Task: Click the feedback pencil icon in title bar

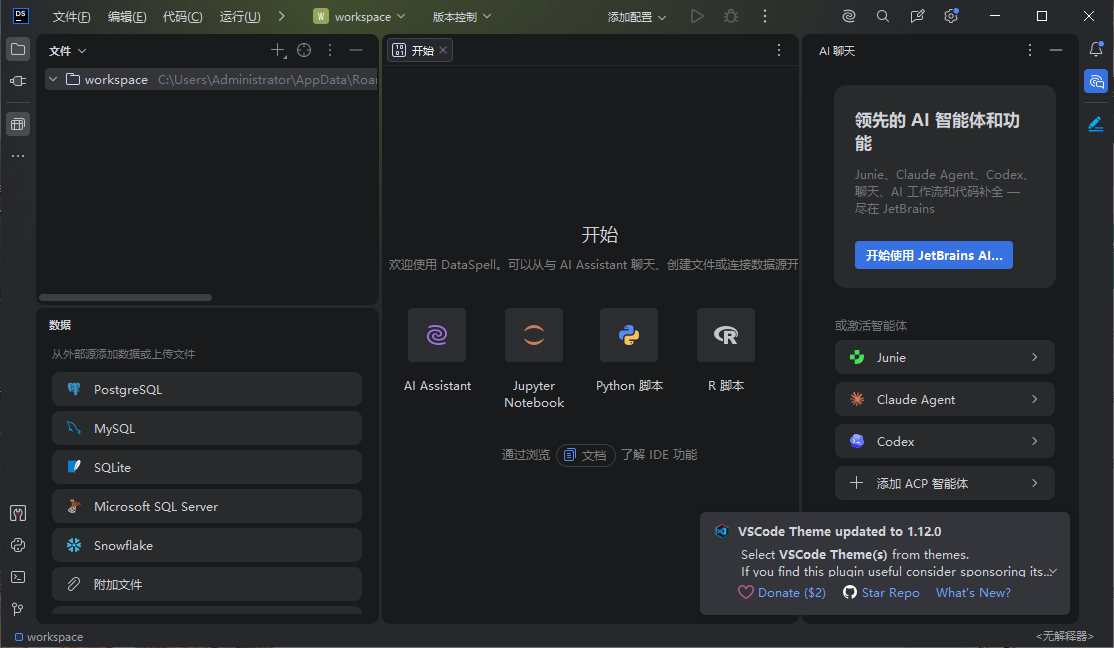Action: point(917,16)
